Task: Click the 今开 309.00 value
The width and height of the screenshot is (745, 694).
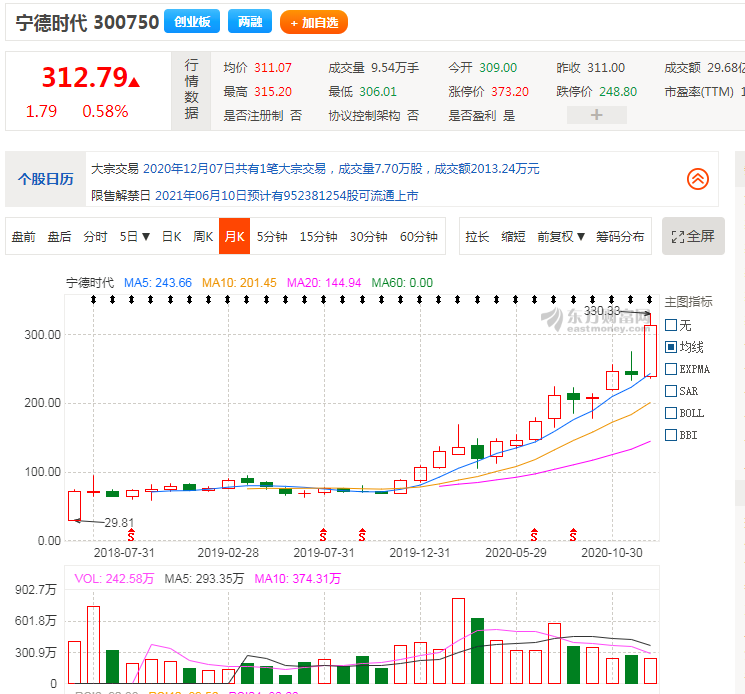Action: [x=498, y=68]
